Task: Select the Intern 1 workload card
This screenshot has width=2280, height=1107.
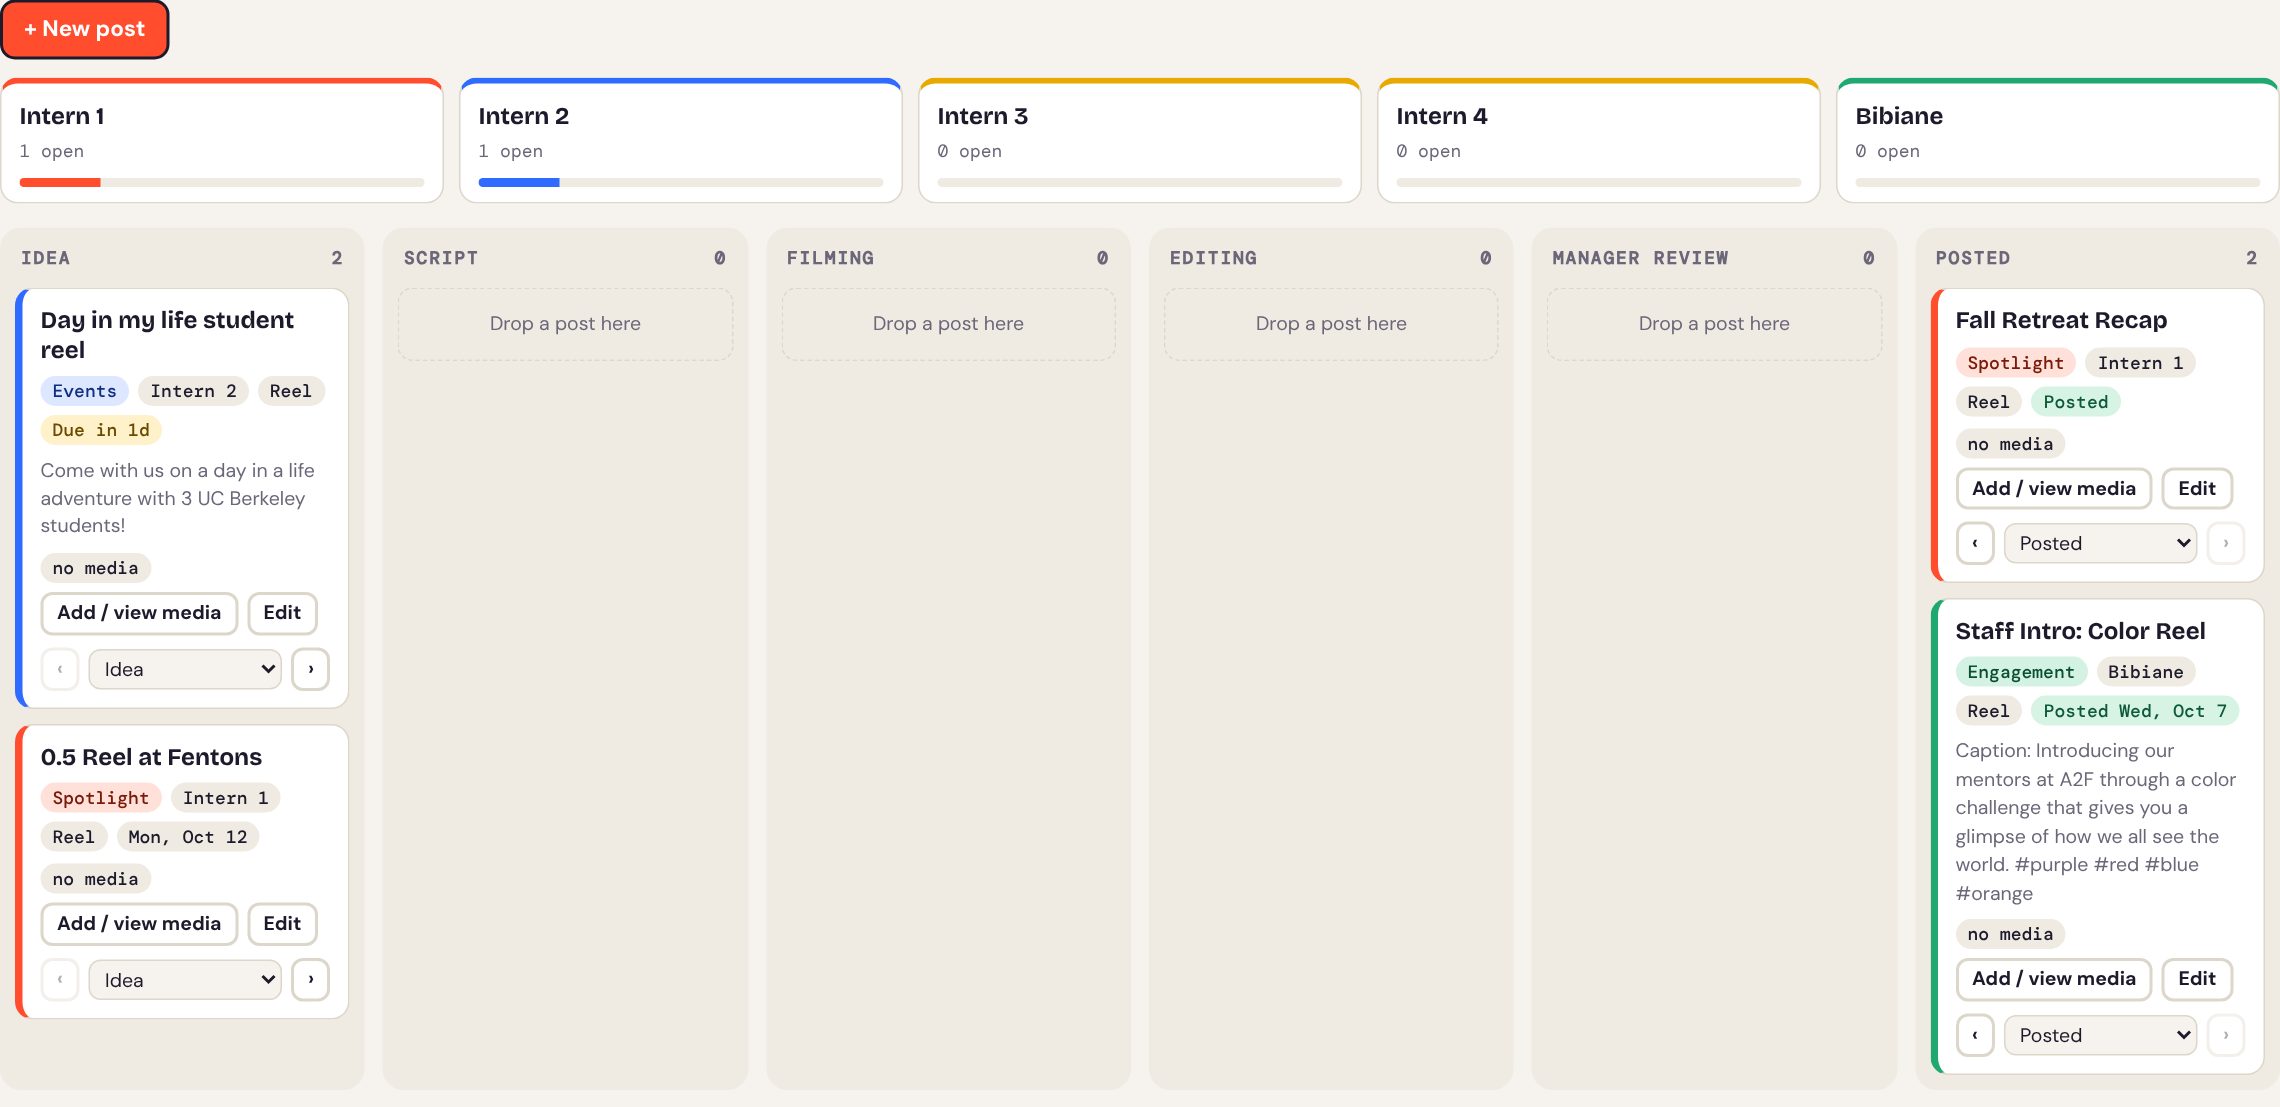Action: click(x=222, y=141)
